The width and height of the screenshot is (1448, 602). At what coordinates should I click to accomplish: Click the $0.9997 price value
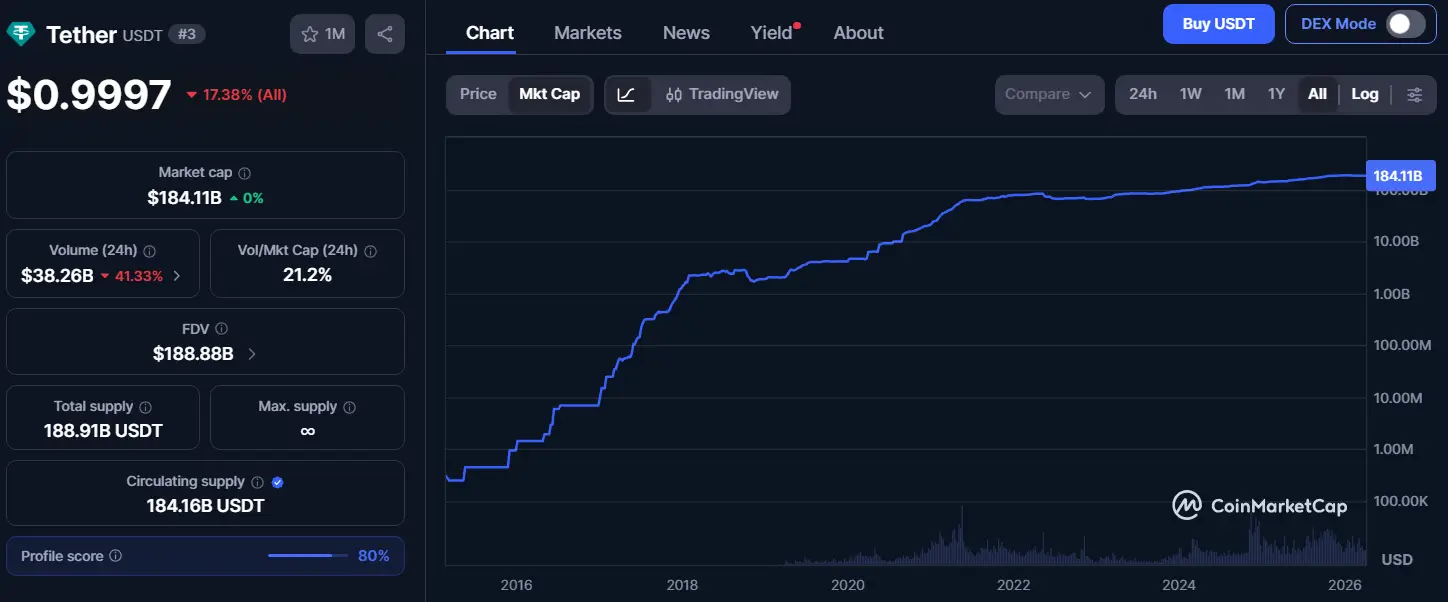[89, 95]
